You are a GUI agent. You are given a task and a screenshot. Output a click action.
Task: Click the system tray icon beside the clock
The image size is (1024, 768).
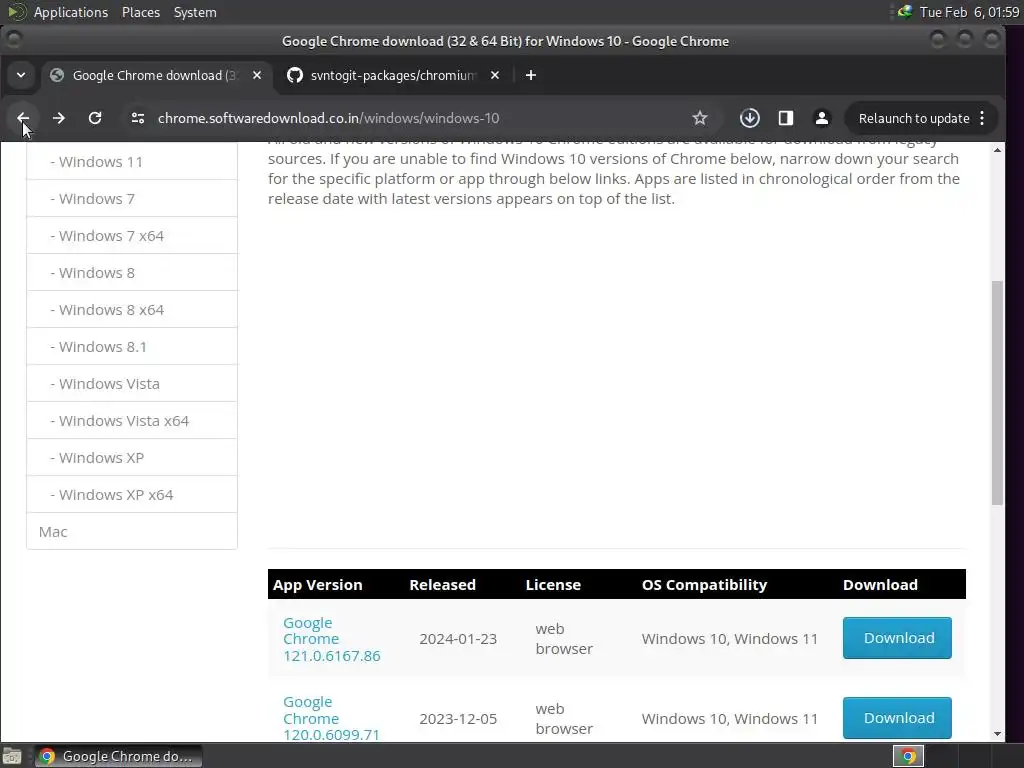click(x=904, y=12)
